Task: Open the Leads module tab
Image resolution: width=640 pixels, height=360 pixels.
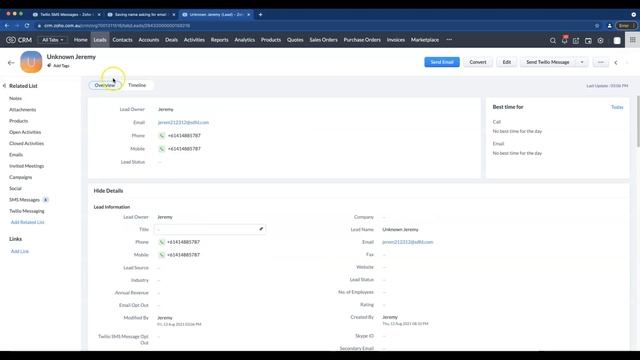Action: tap(100, 40)
